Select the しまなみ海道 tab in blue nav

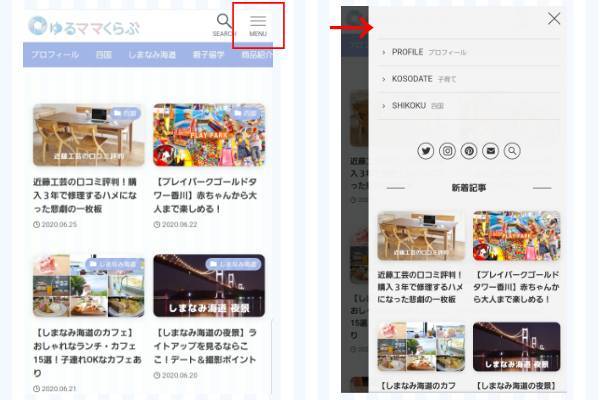[x=152, y=55]
